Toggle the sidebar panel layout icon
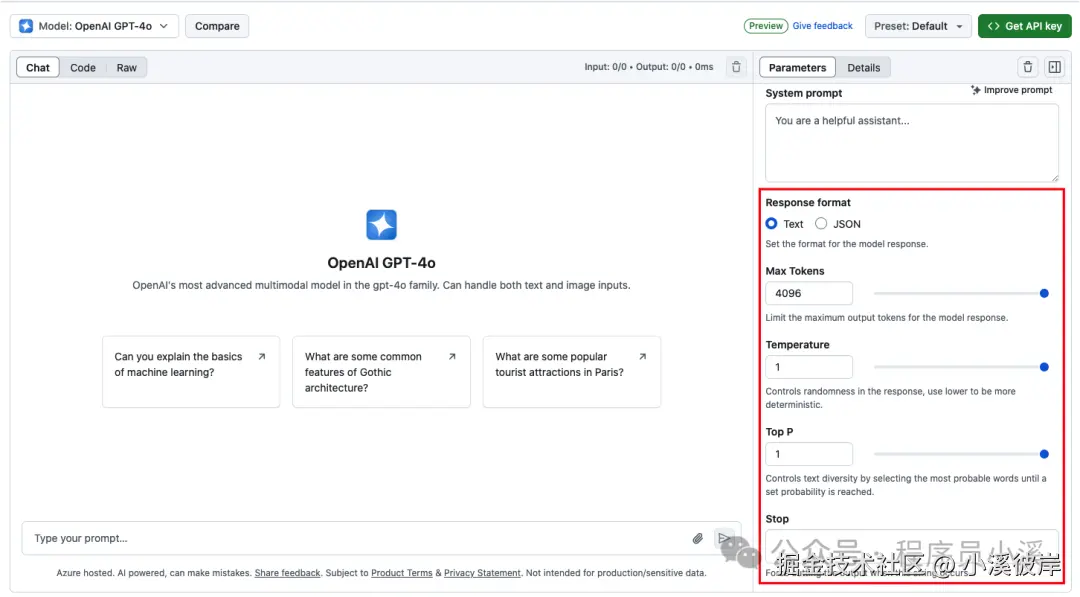Viewport: 1080px width, 597px height. (x=1054, y=67)
